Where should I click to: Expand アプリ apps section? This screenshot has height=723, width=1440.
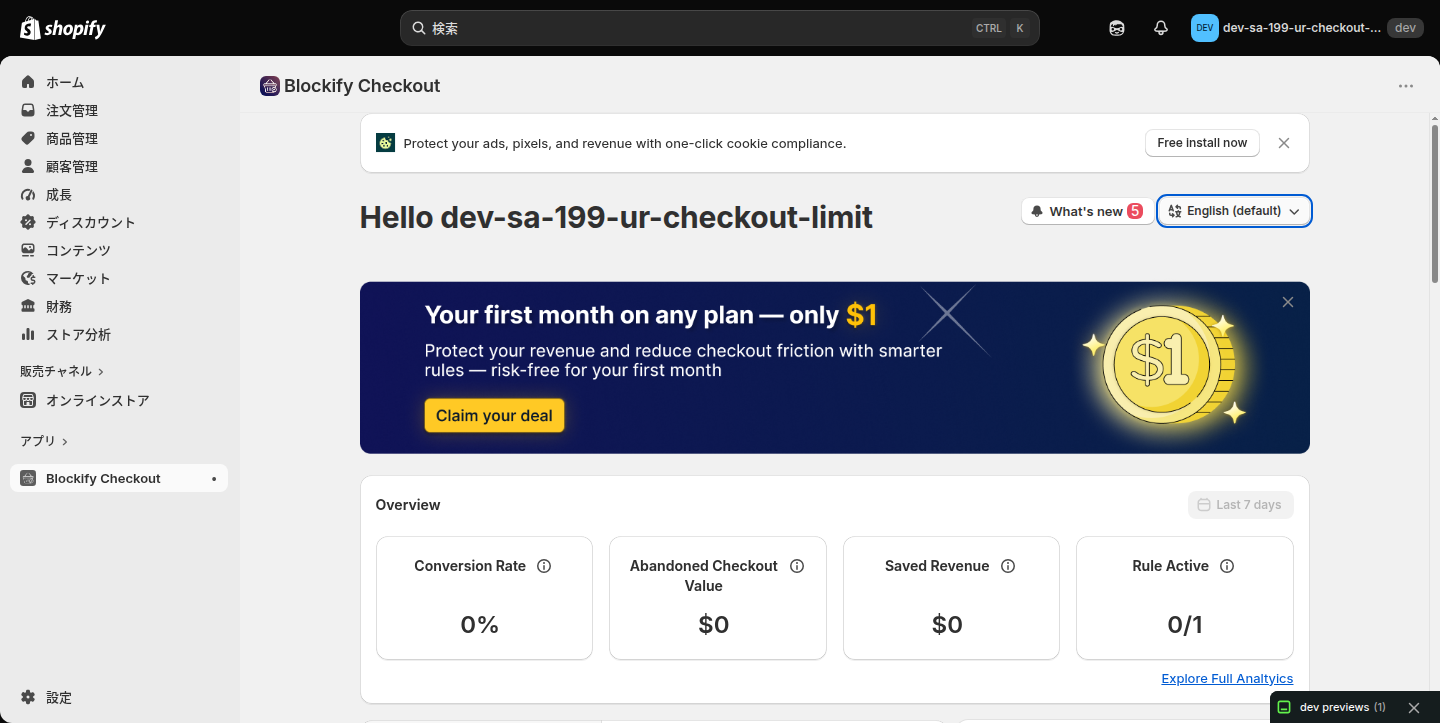44,441
